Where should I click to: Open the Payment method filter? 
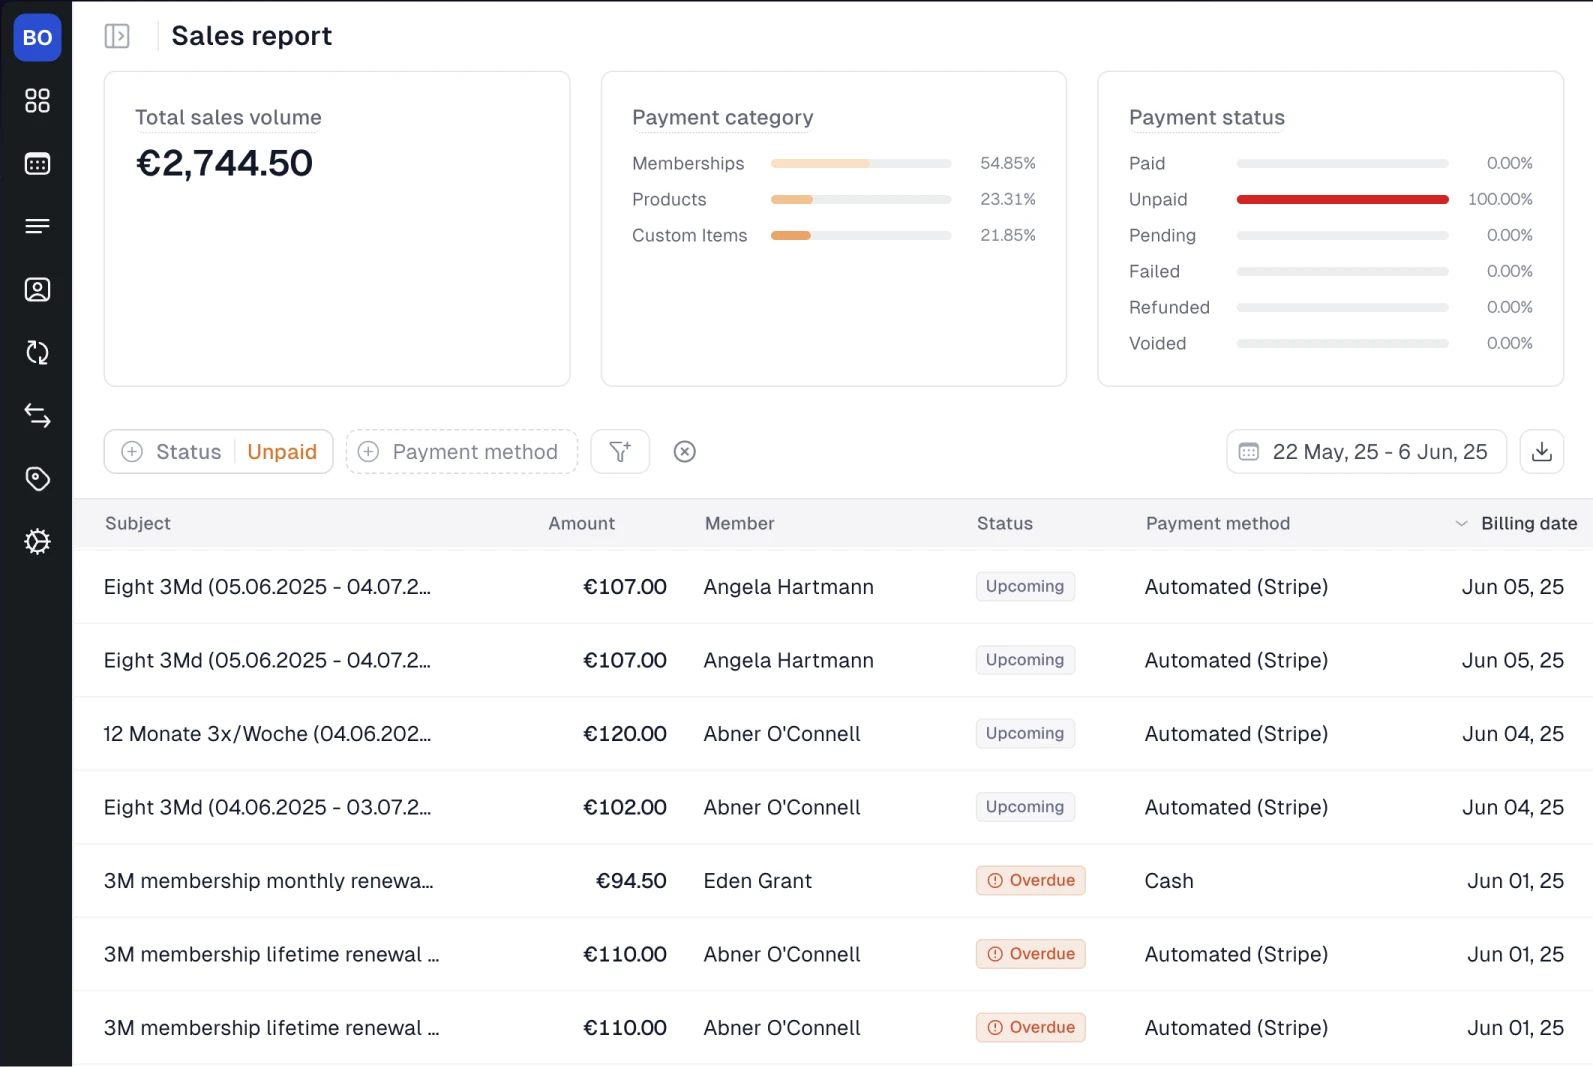point(462,452)
